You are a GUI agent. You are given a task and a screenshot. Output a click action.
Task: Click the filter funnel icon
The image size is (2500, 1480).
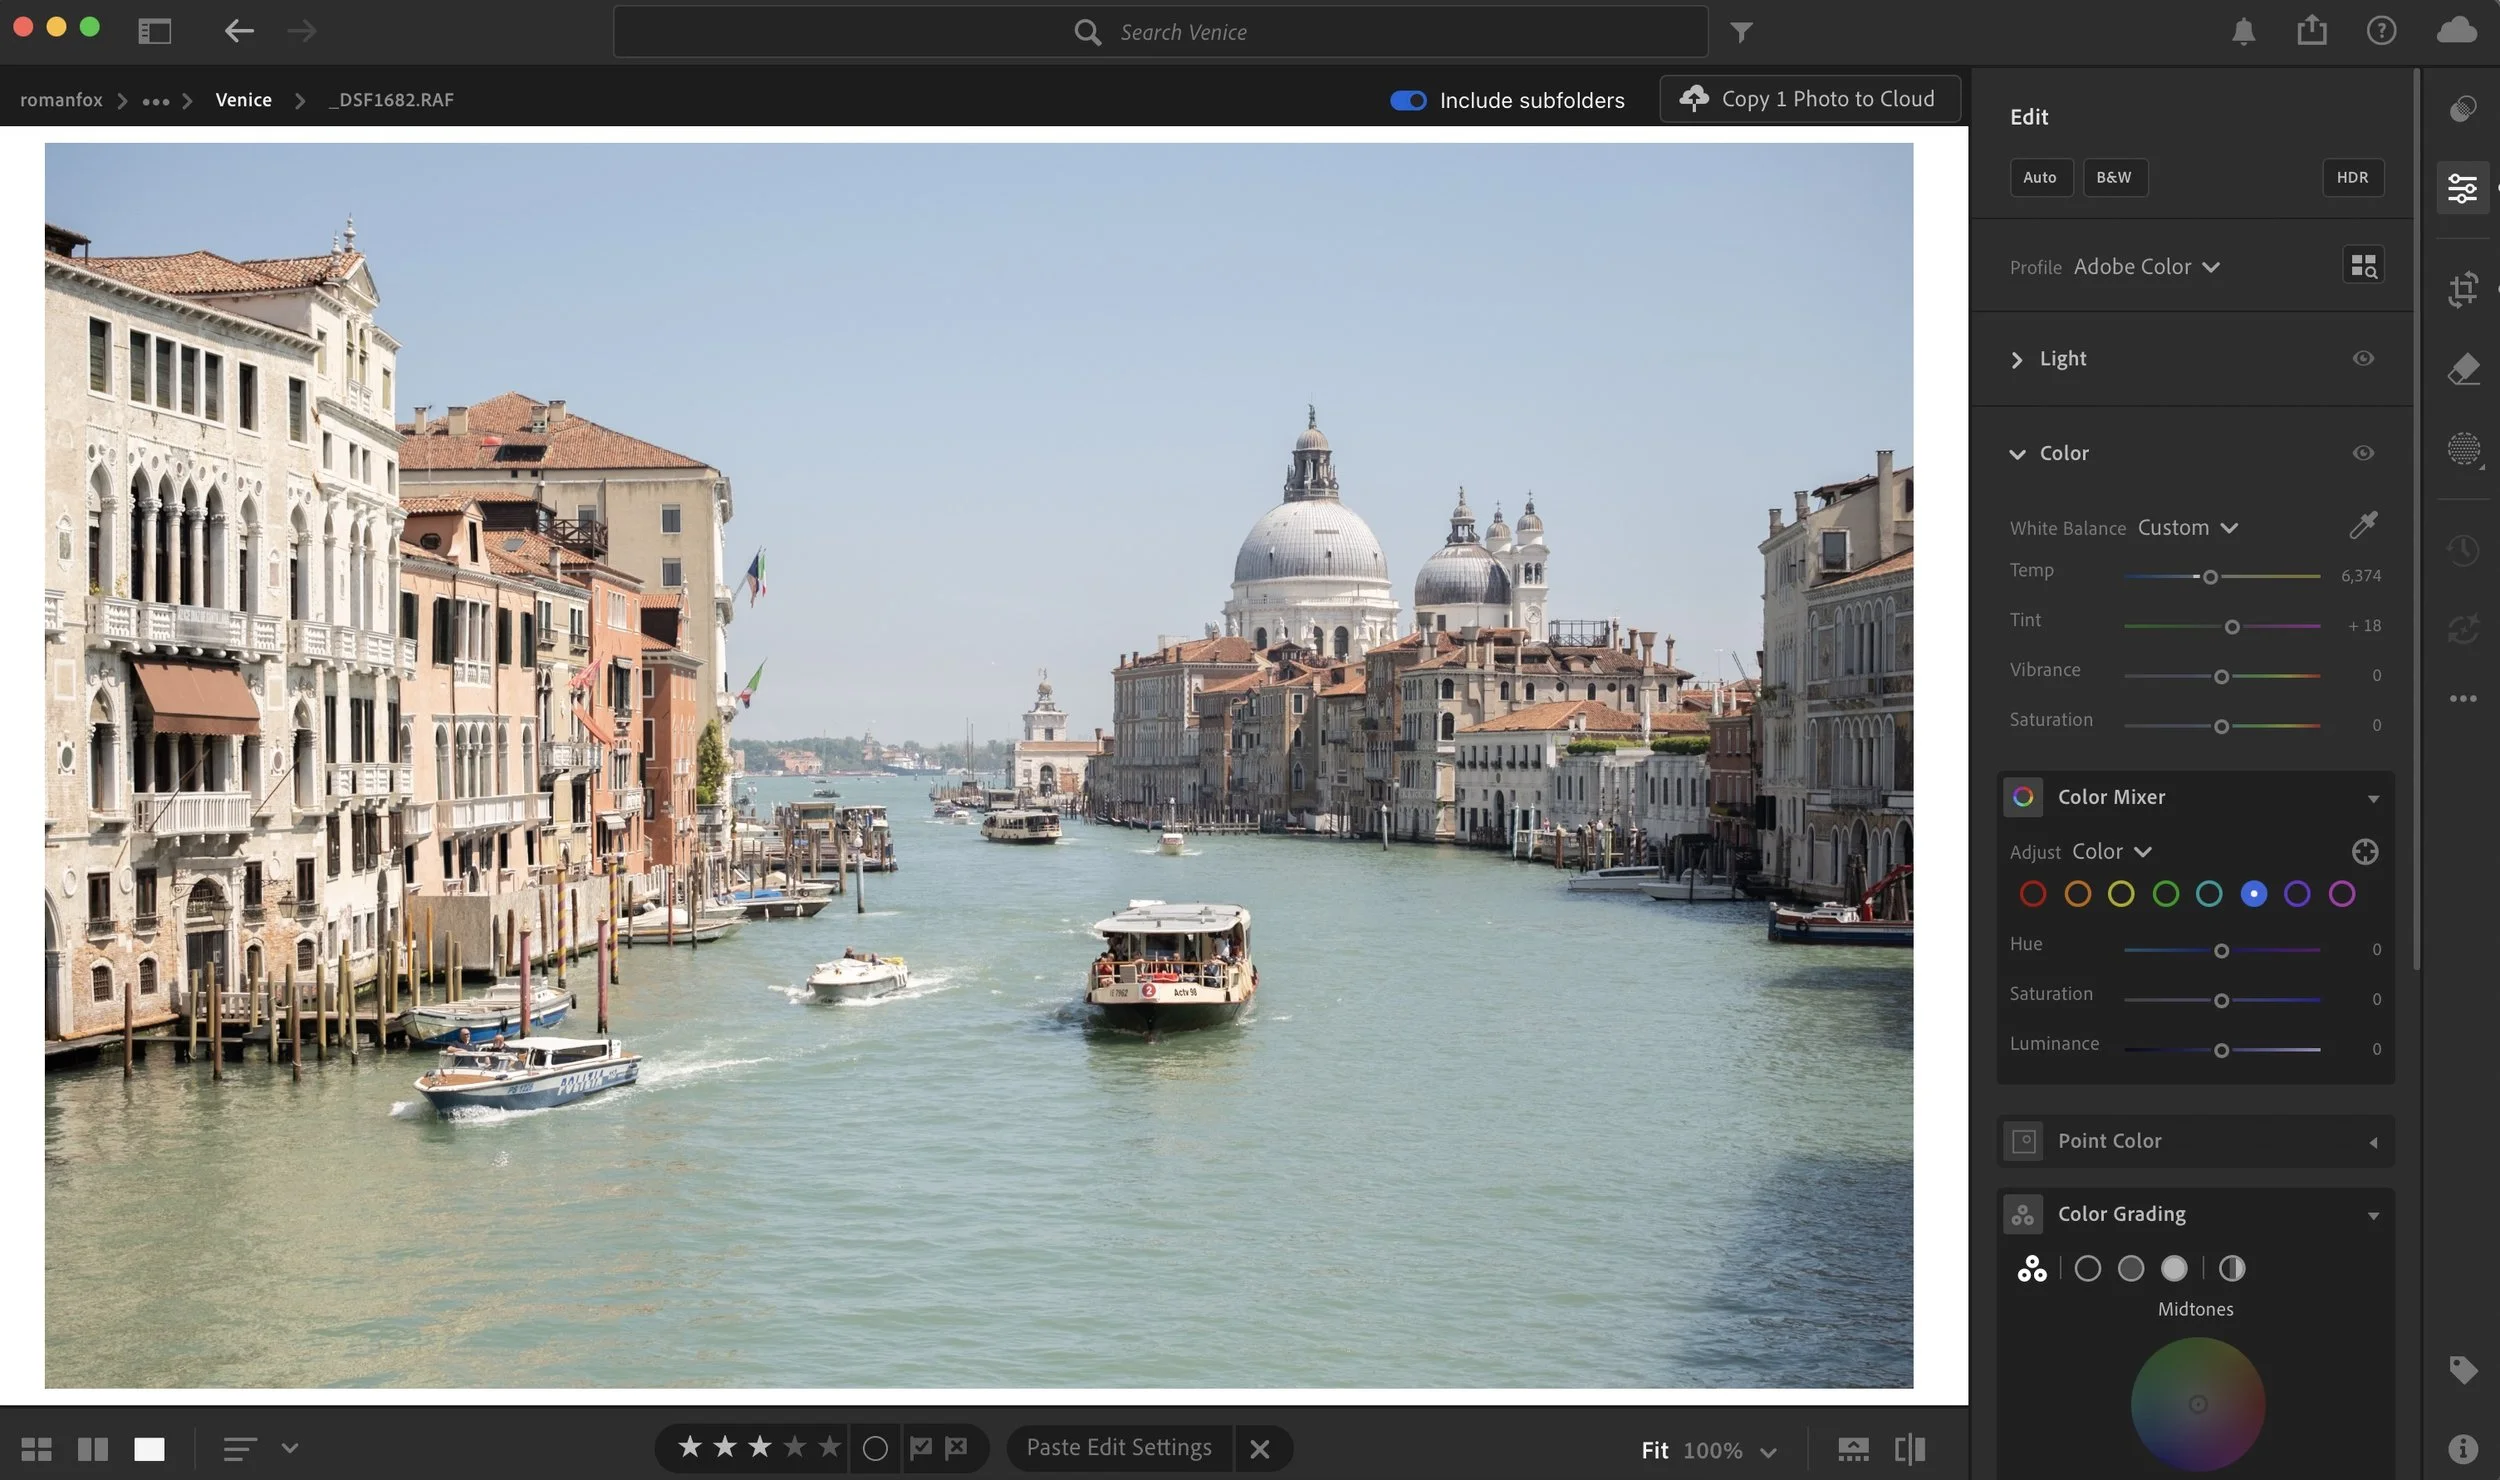pos(1741,33)
